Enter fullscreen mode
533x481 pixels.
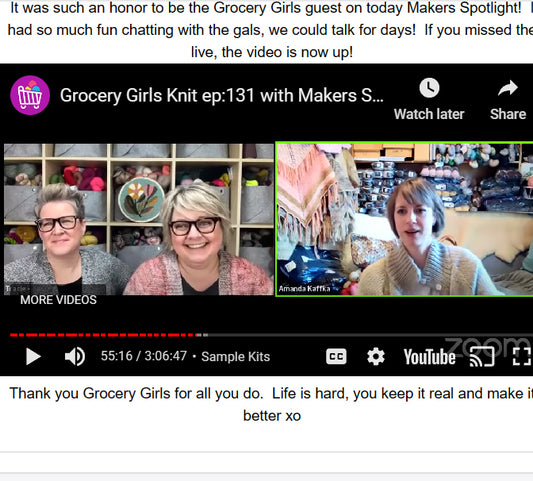[521, 357]
